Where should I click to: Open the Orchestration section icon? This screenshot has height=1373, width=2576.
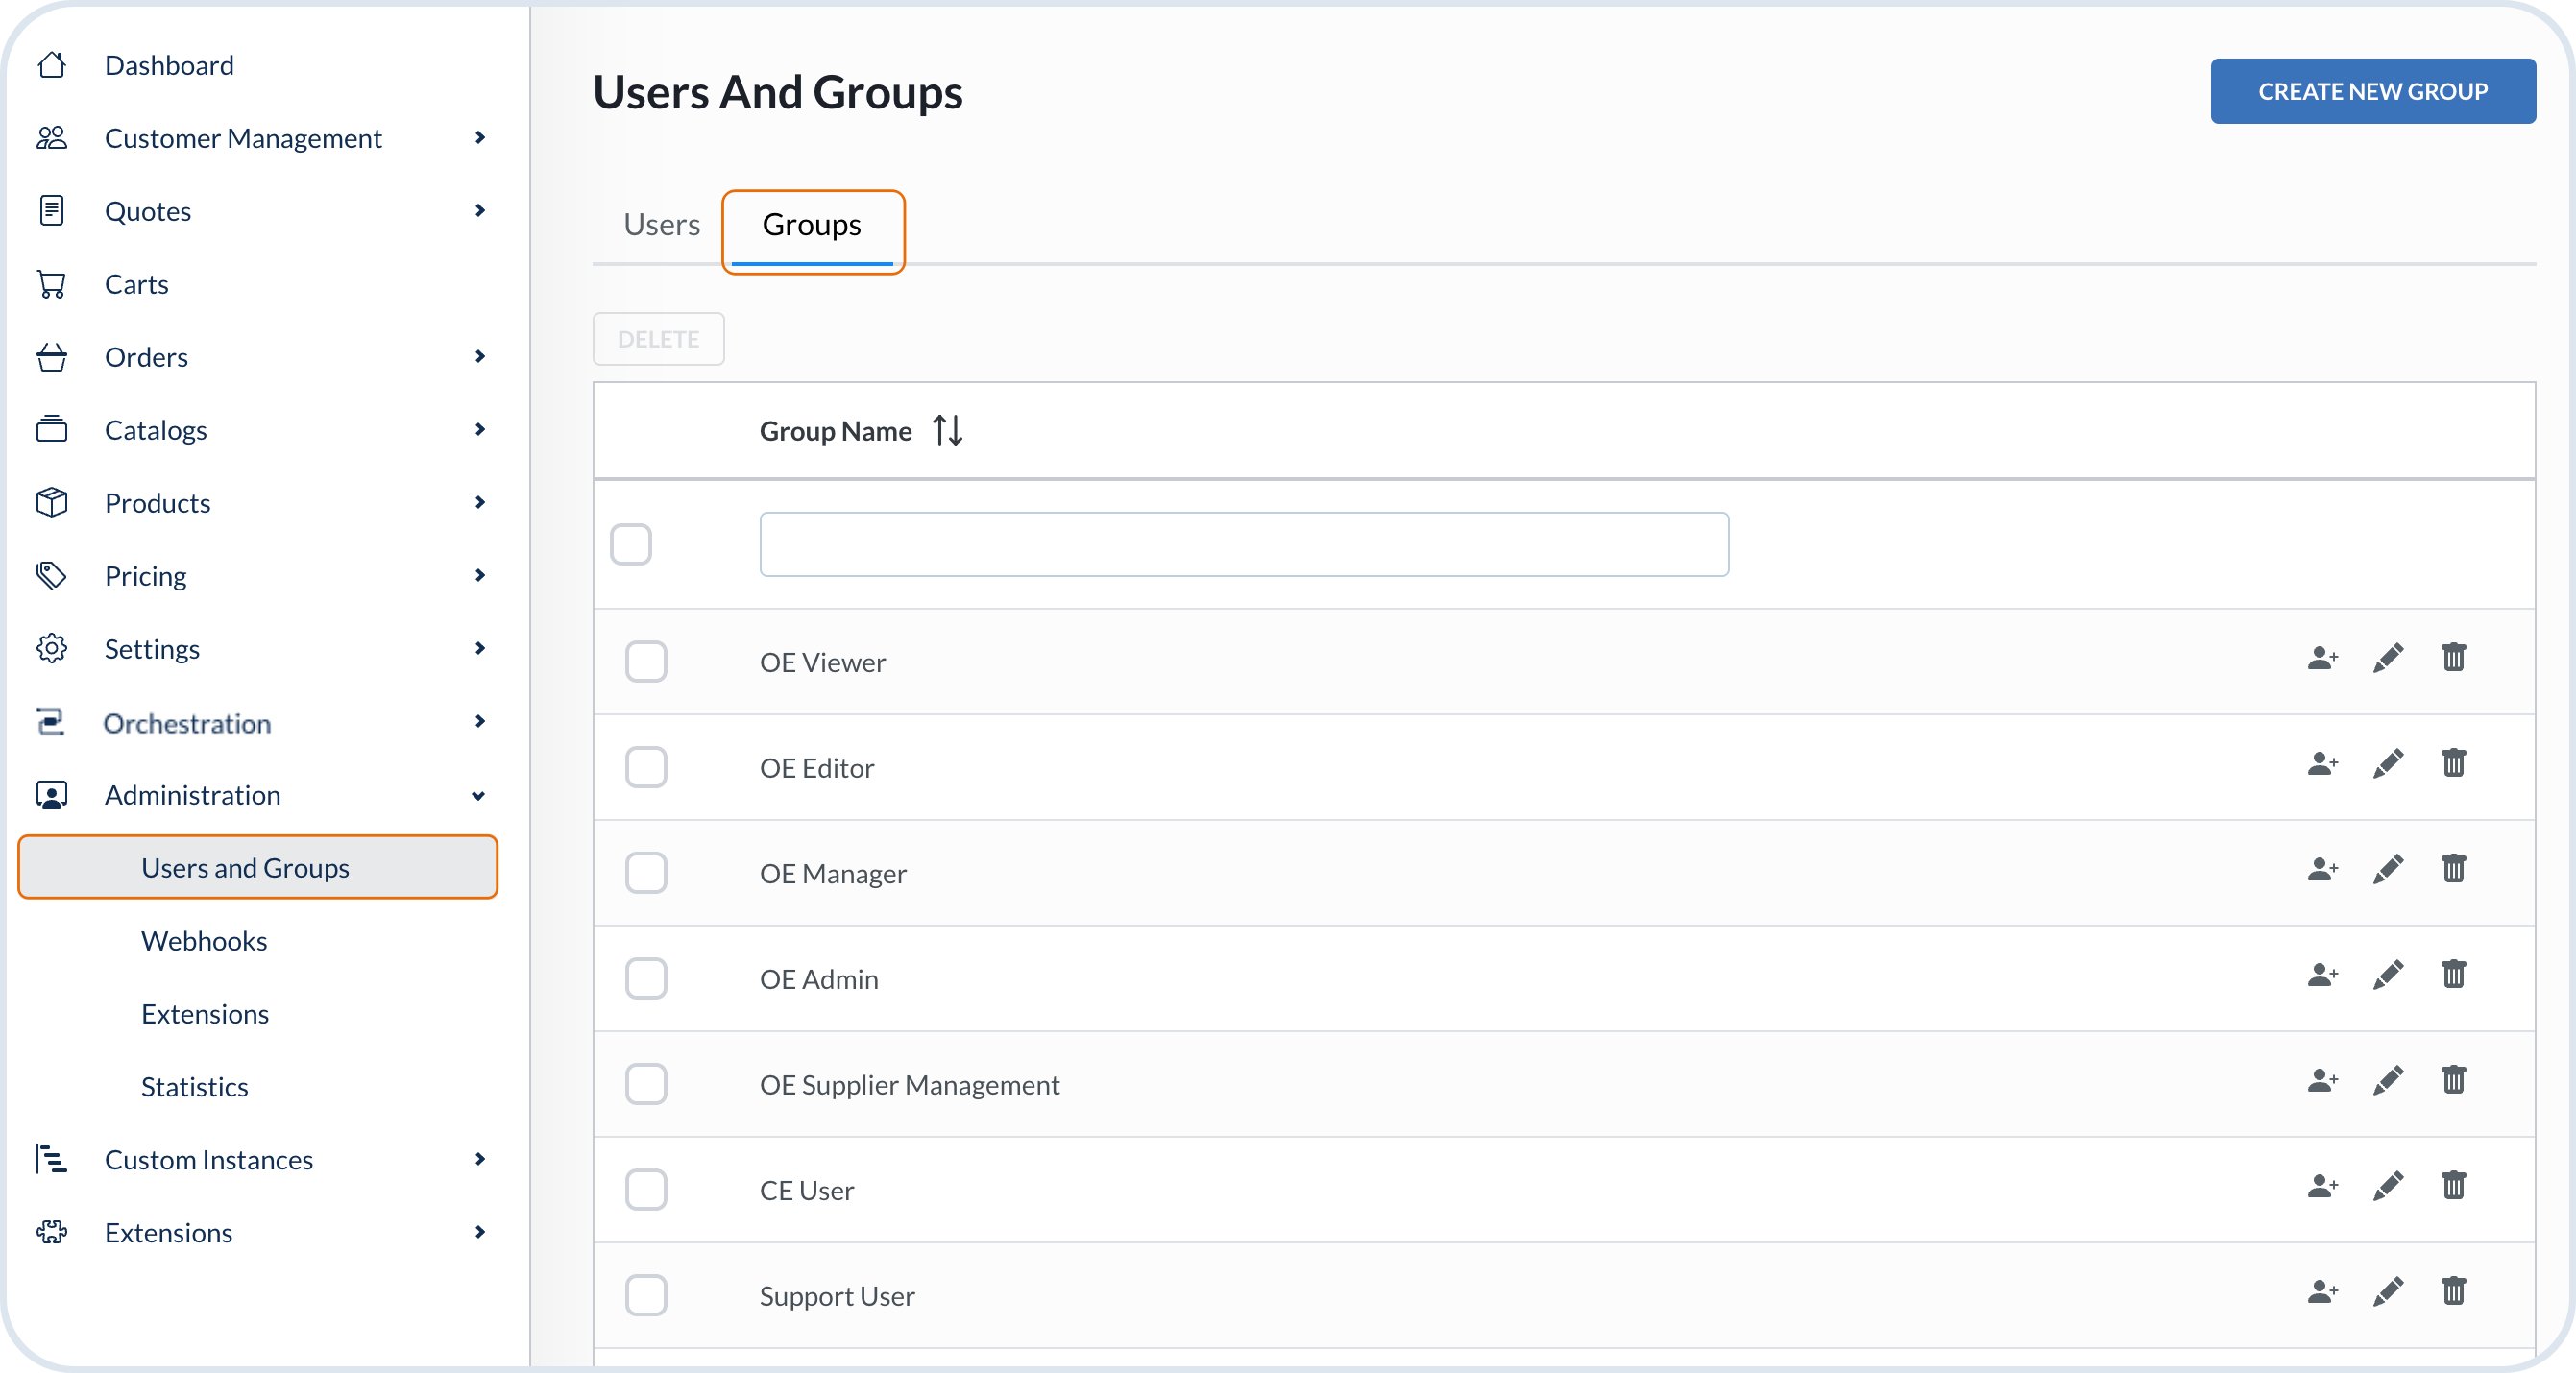tap(52, 722)
